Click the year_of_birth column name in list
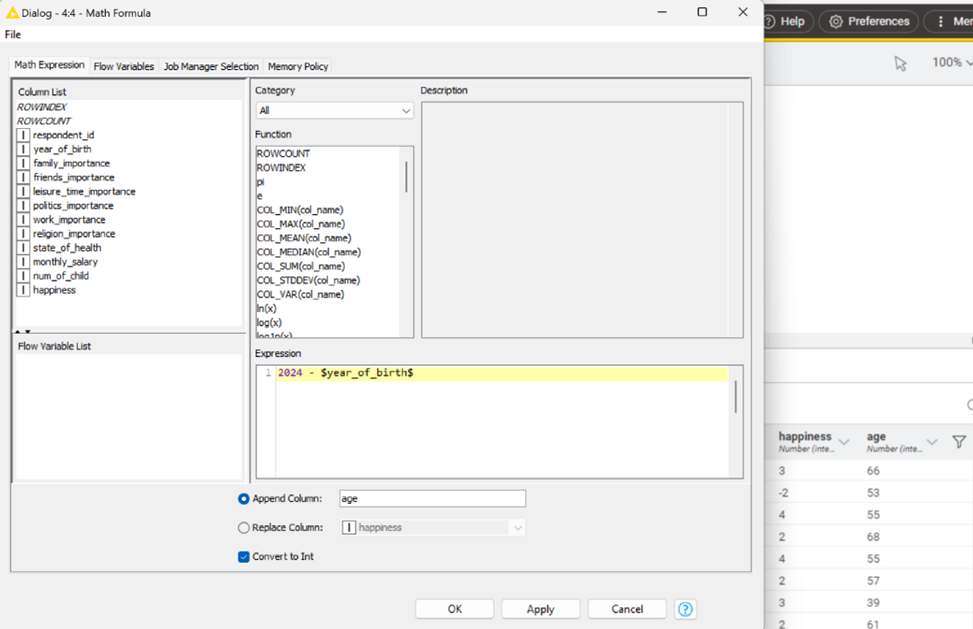The width and height of the screenshot is (973, 629). [62, 149]
